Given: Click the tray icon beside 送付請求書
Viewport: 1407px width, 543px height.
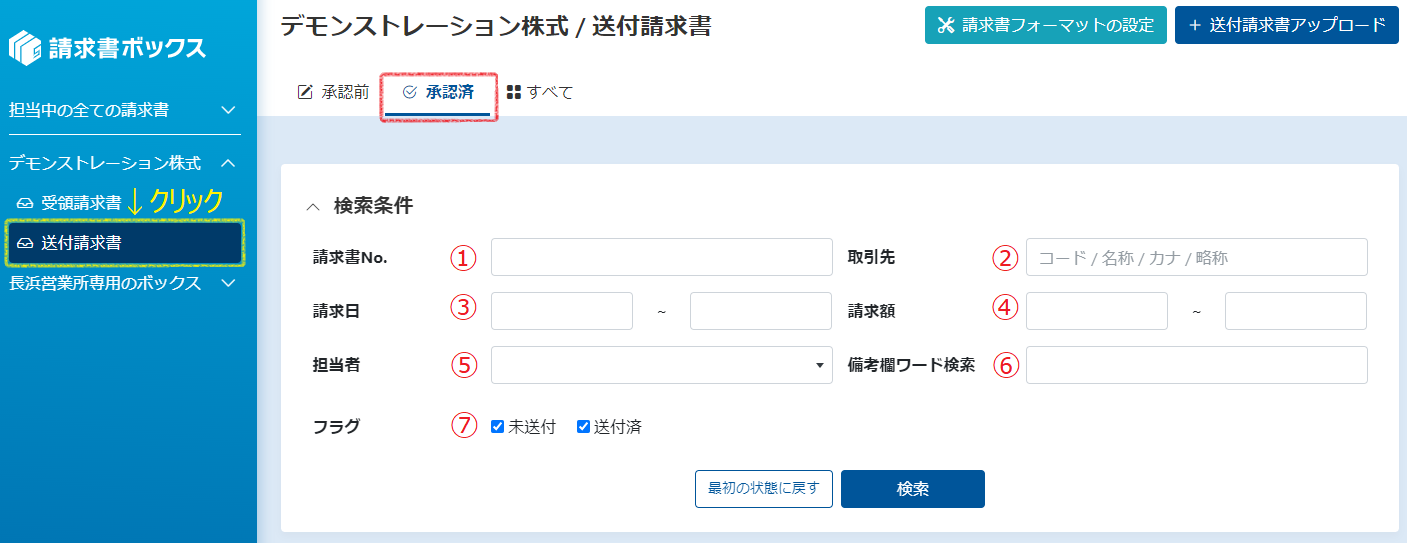Looking at the screenshot, I should (x=25, y=243).
